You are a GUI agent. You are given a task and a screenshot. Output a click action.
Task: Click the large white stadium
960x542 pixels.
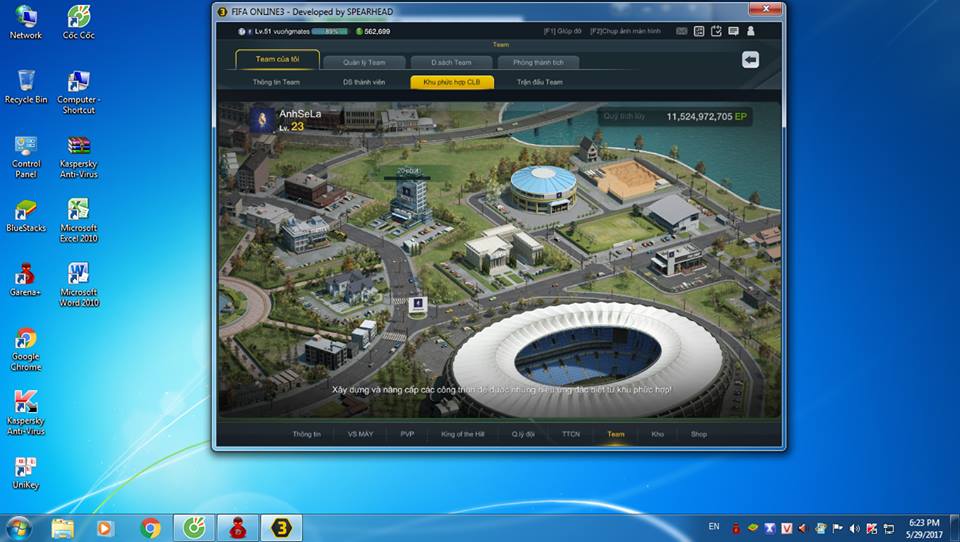pos(588,358)
